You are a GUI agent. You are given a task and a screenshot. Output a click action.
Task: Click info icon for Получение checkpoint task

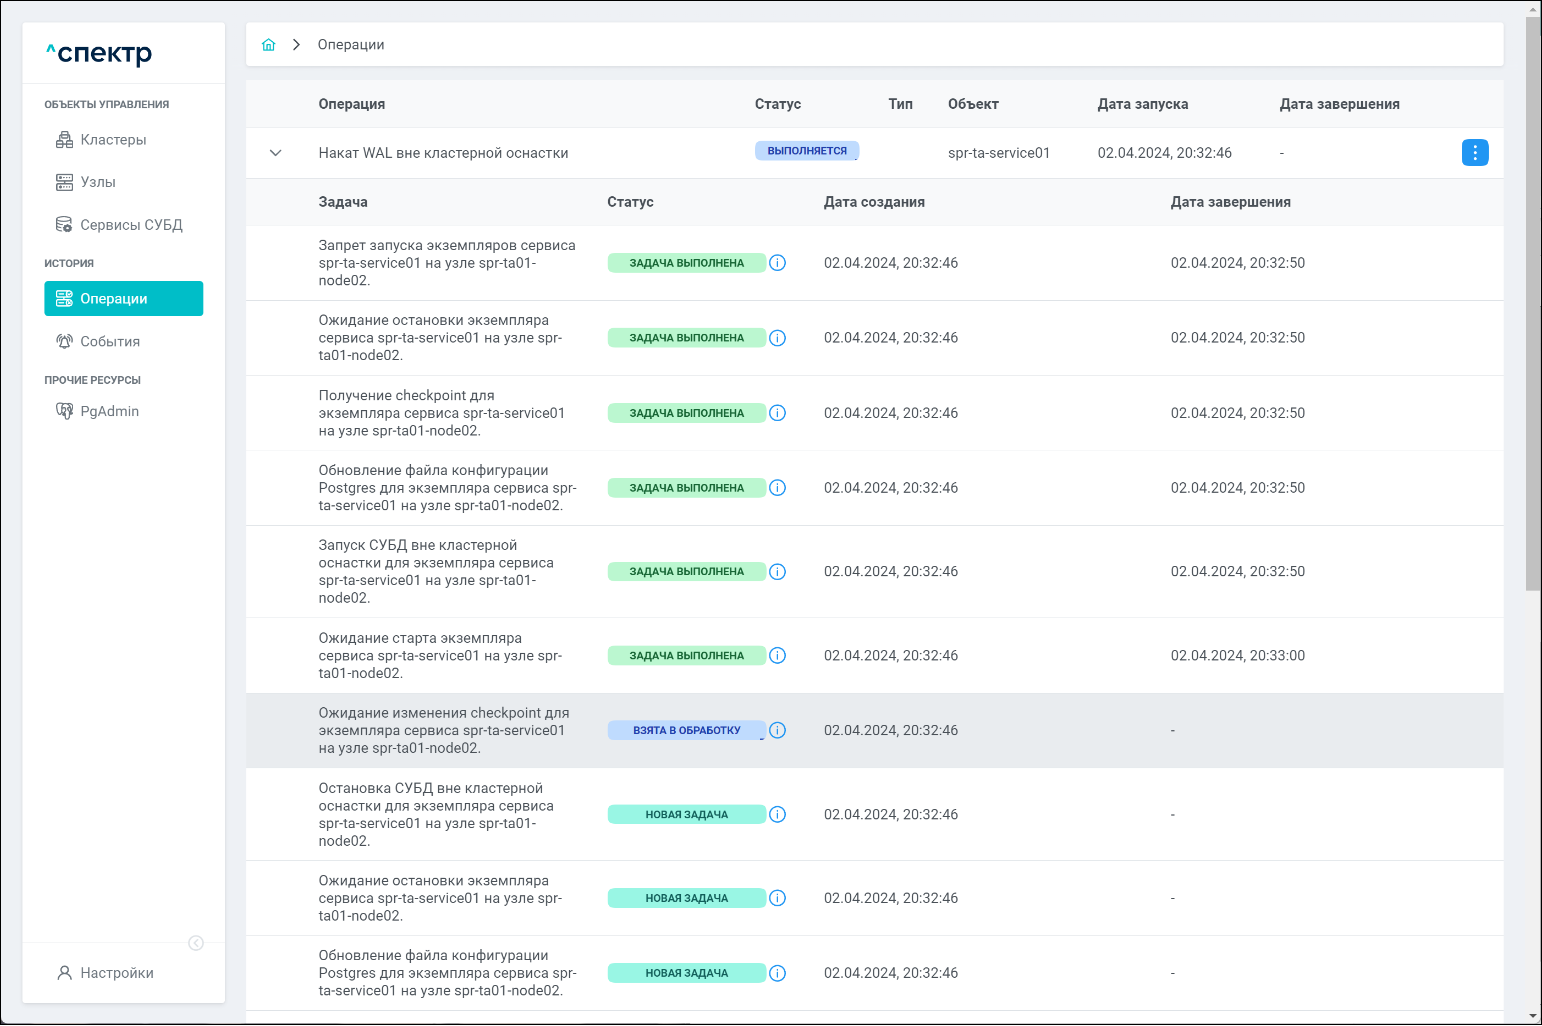tap(777, 413)
